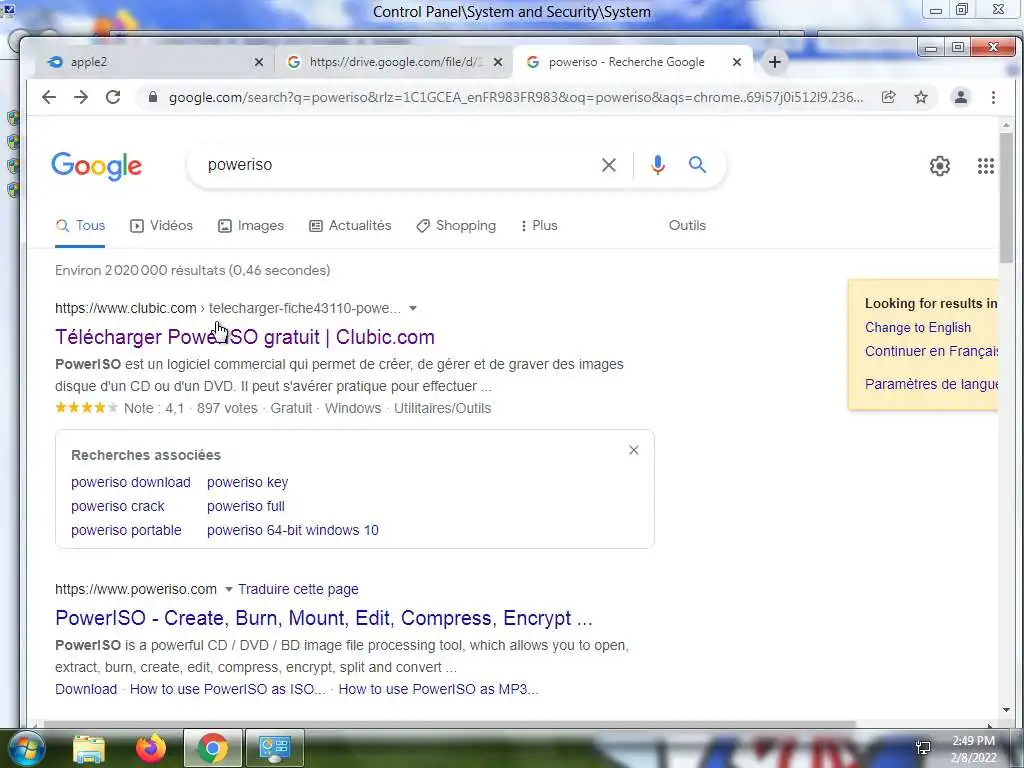This screenshot has width=1024, height=768.
Task: Click the network tray icon
Action: point(923,748)
